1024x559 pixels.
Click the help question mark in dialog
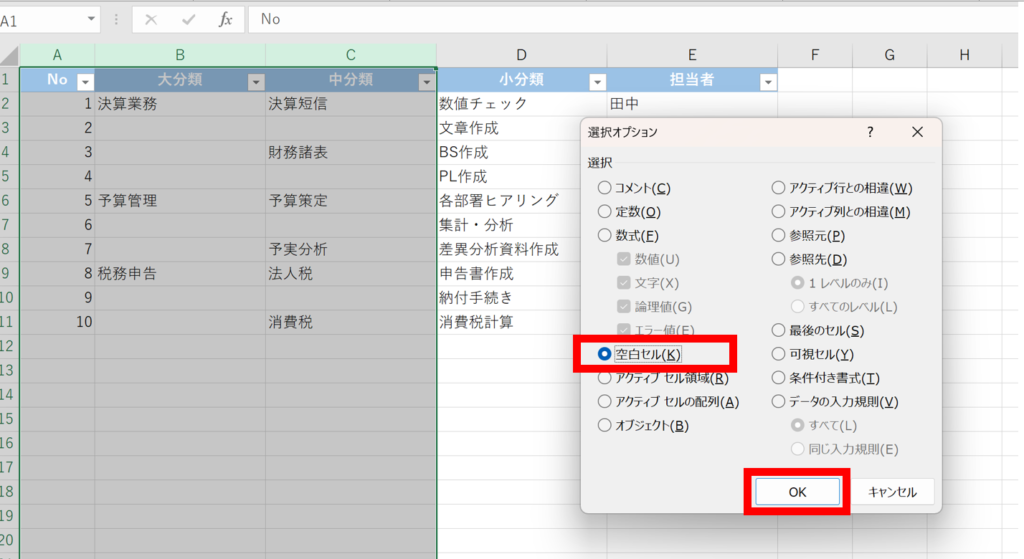[870, 132]
